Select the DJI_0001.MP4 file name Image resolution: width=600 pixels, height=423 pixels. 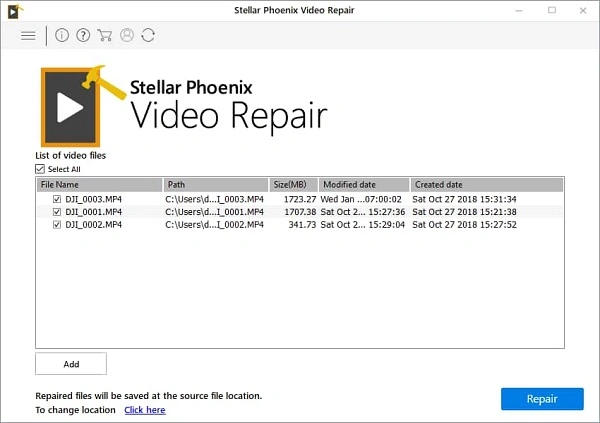[x=93, y=212]
